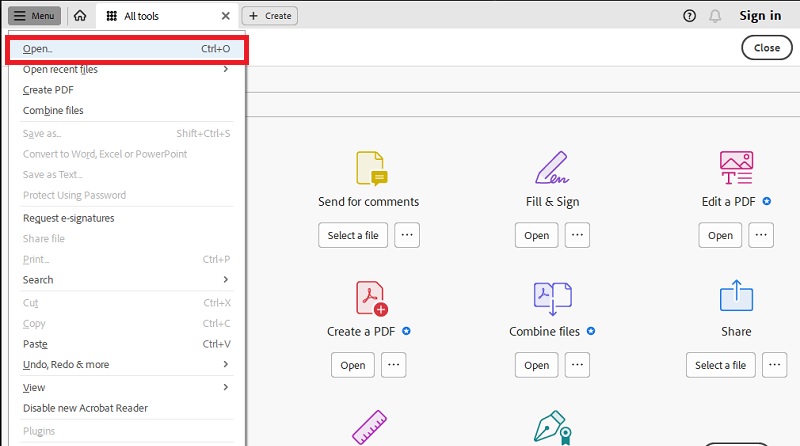This screenshot has height=446, width=800.
Task: Click the Close pill button
Action: point(767,47)
